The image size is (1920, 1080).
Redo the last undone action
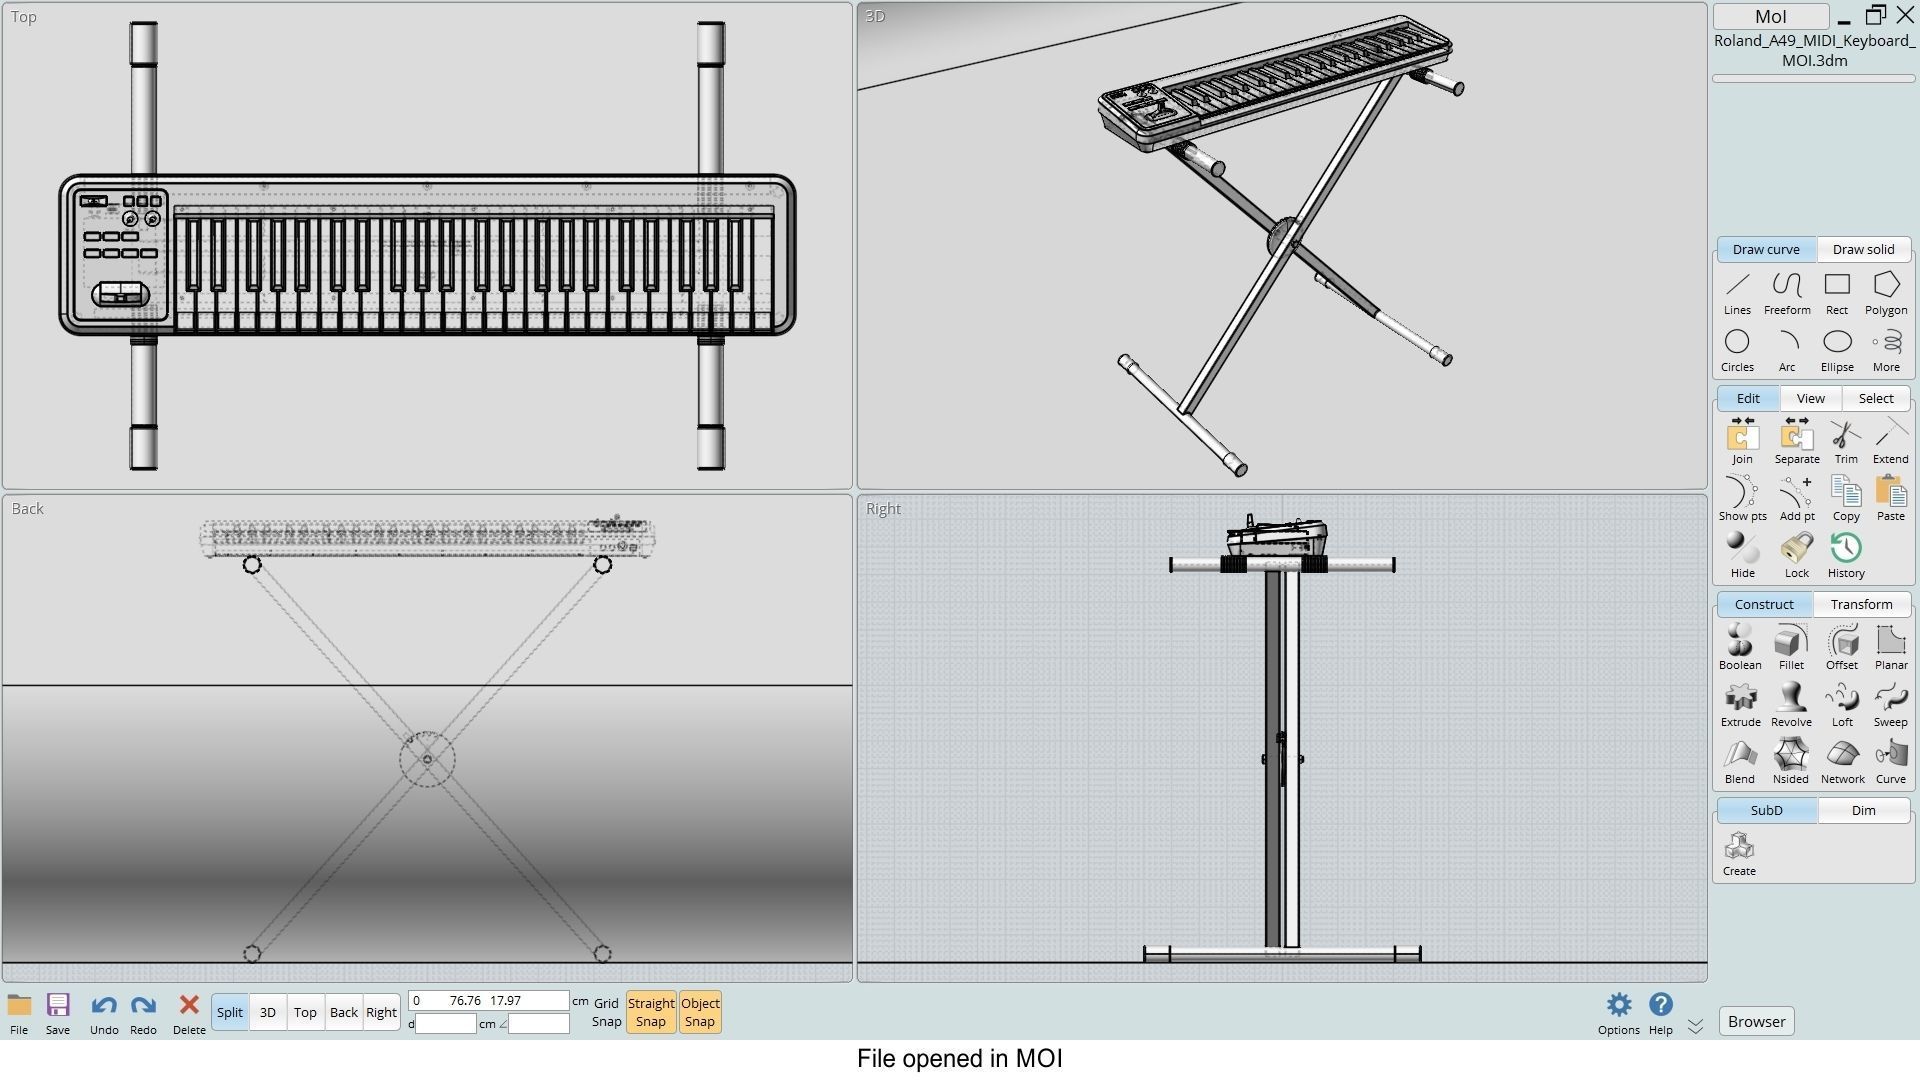(x=143, y=1014)
